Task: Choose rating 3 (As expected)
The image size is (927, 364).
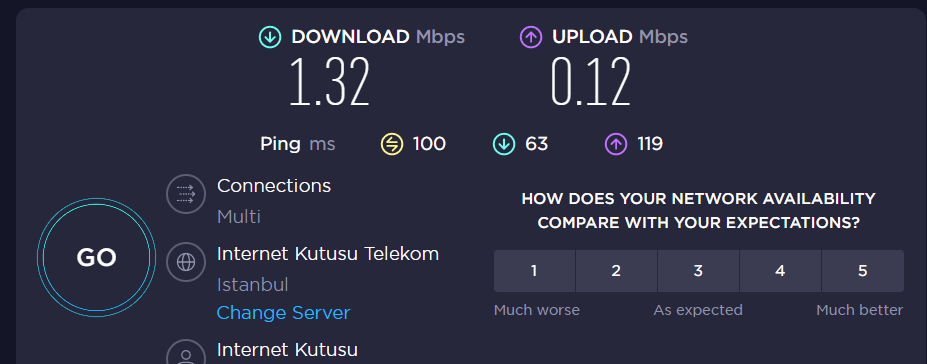Action: click(x=698, y=271)
